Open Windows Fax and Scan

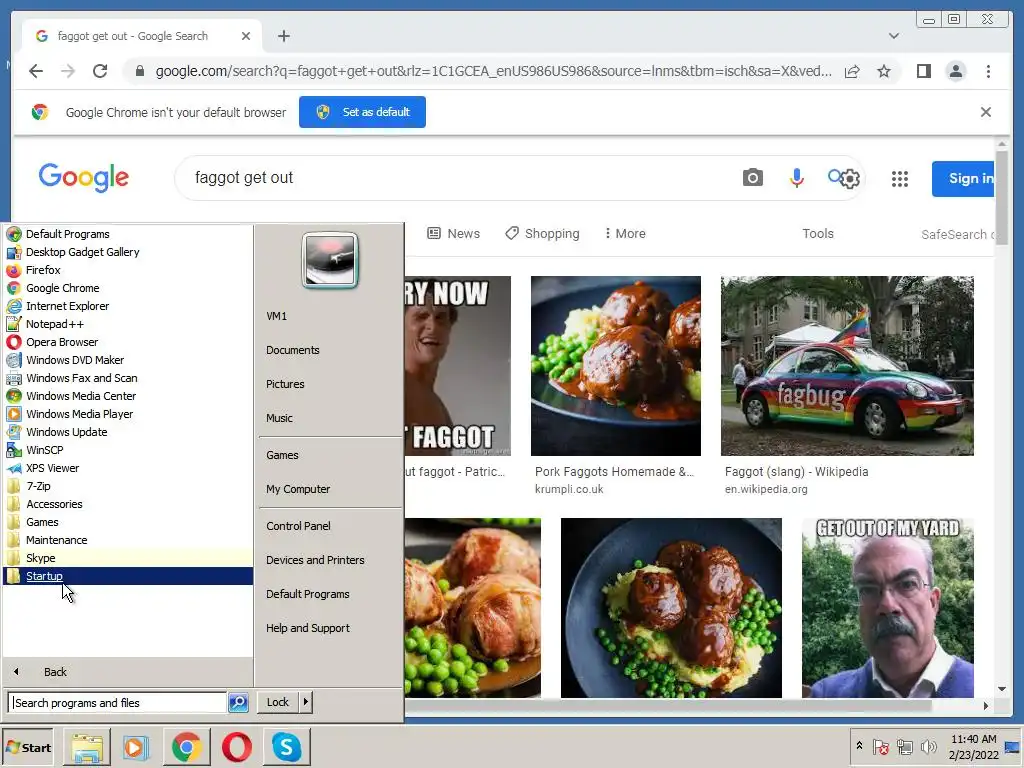tap(129, 378)
